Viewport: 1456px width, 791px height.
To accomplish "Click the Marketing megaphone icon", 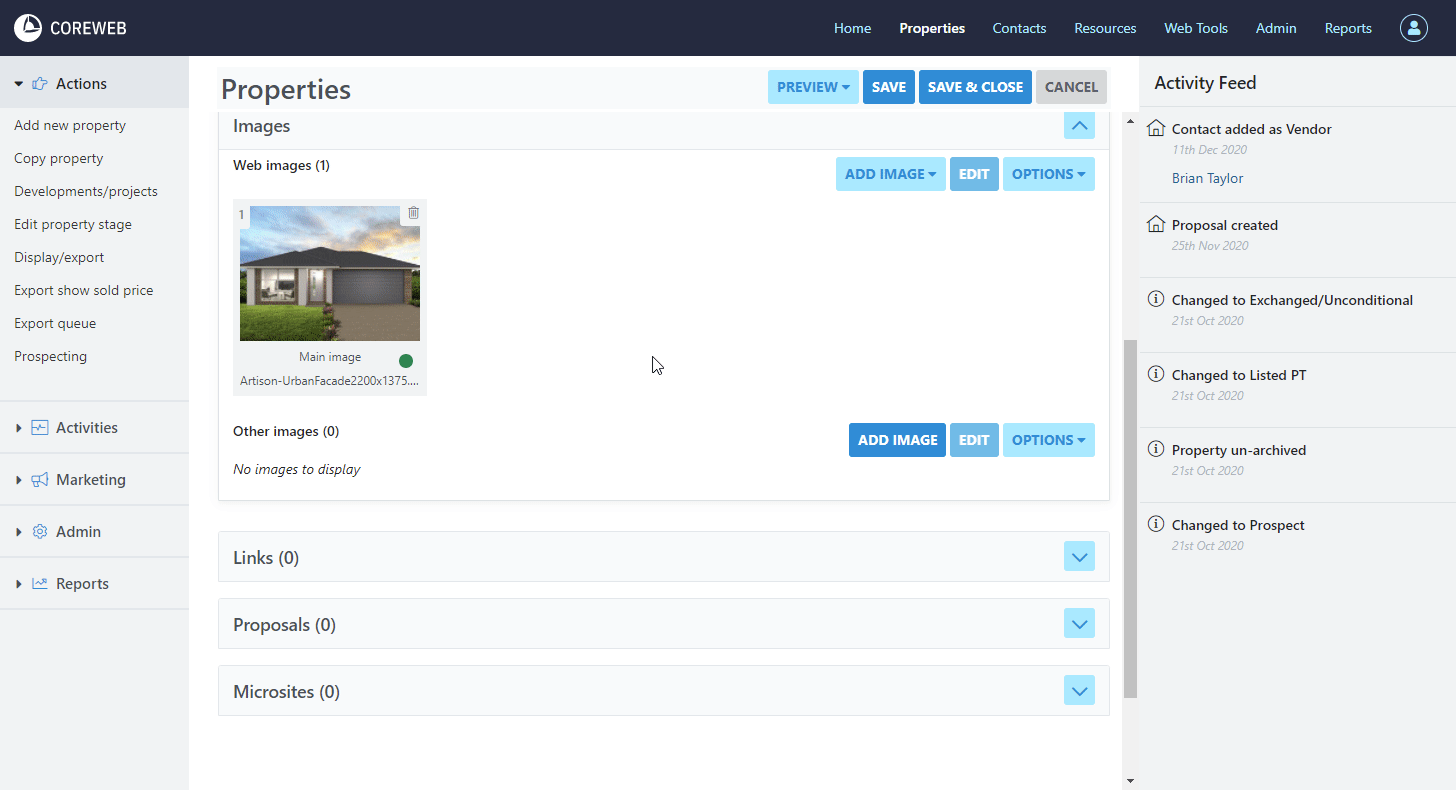I will (40, 480).
